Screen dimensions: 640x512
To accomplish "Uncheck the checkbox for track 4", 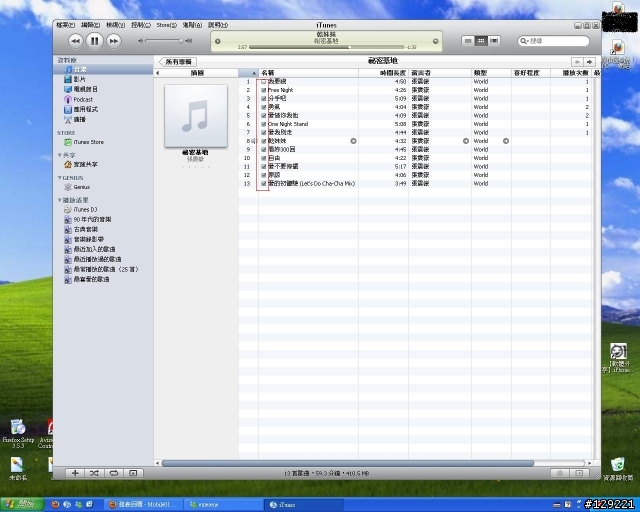I will pyautogui.click(x=264, y=107).
